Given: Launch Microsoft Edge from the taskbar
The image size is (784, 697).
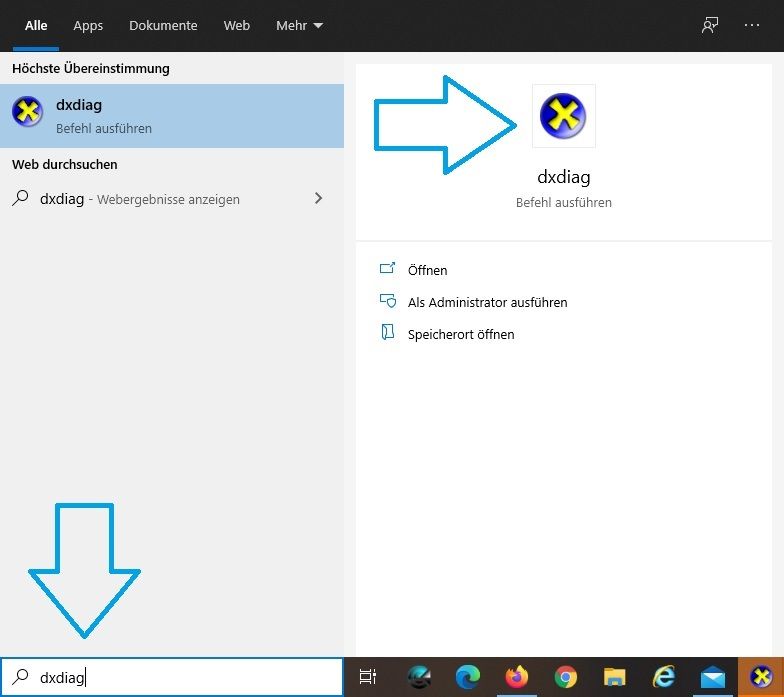Looking at the screenshot, I should click(467, 677).
